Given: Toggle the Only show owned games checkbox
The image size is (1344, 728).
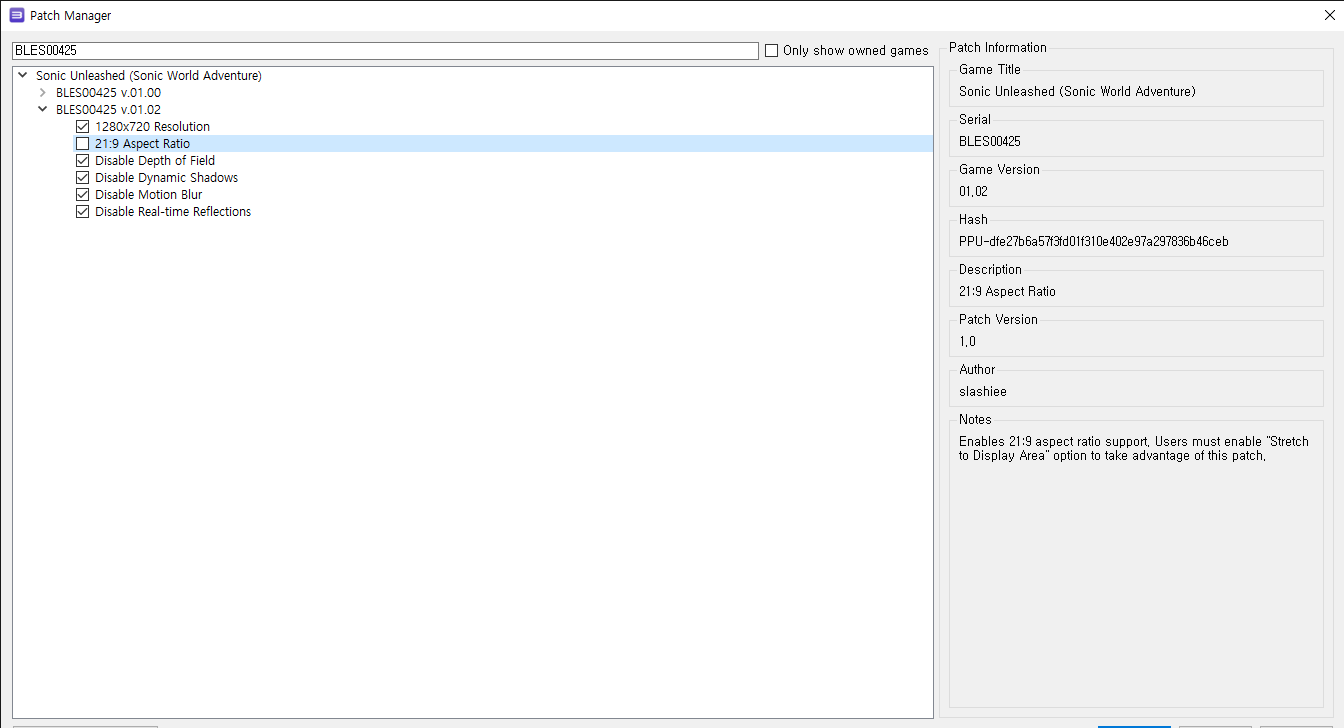Looking at the screenshot, I should tap(771, 51).
